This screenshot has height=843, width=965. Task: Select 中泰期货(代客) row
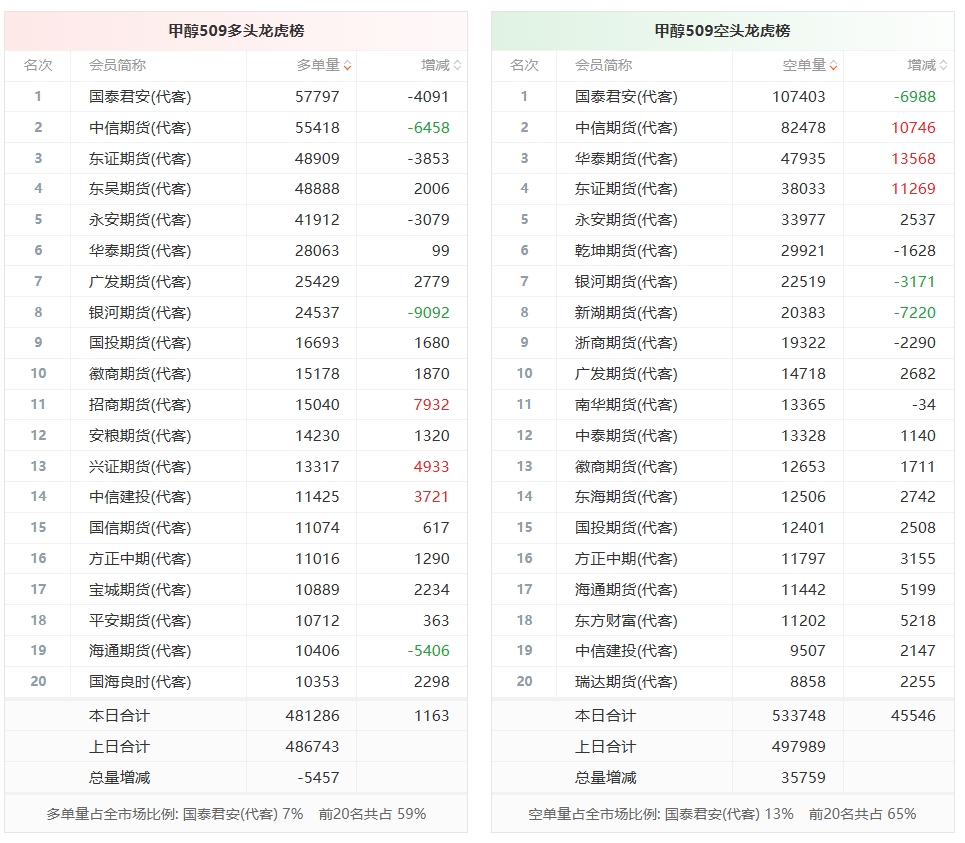coord(723,435)
